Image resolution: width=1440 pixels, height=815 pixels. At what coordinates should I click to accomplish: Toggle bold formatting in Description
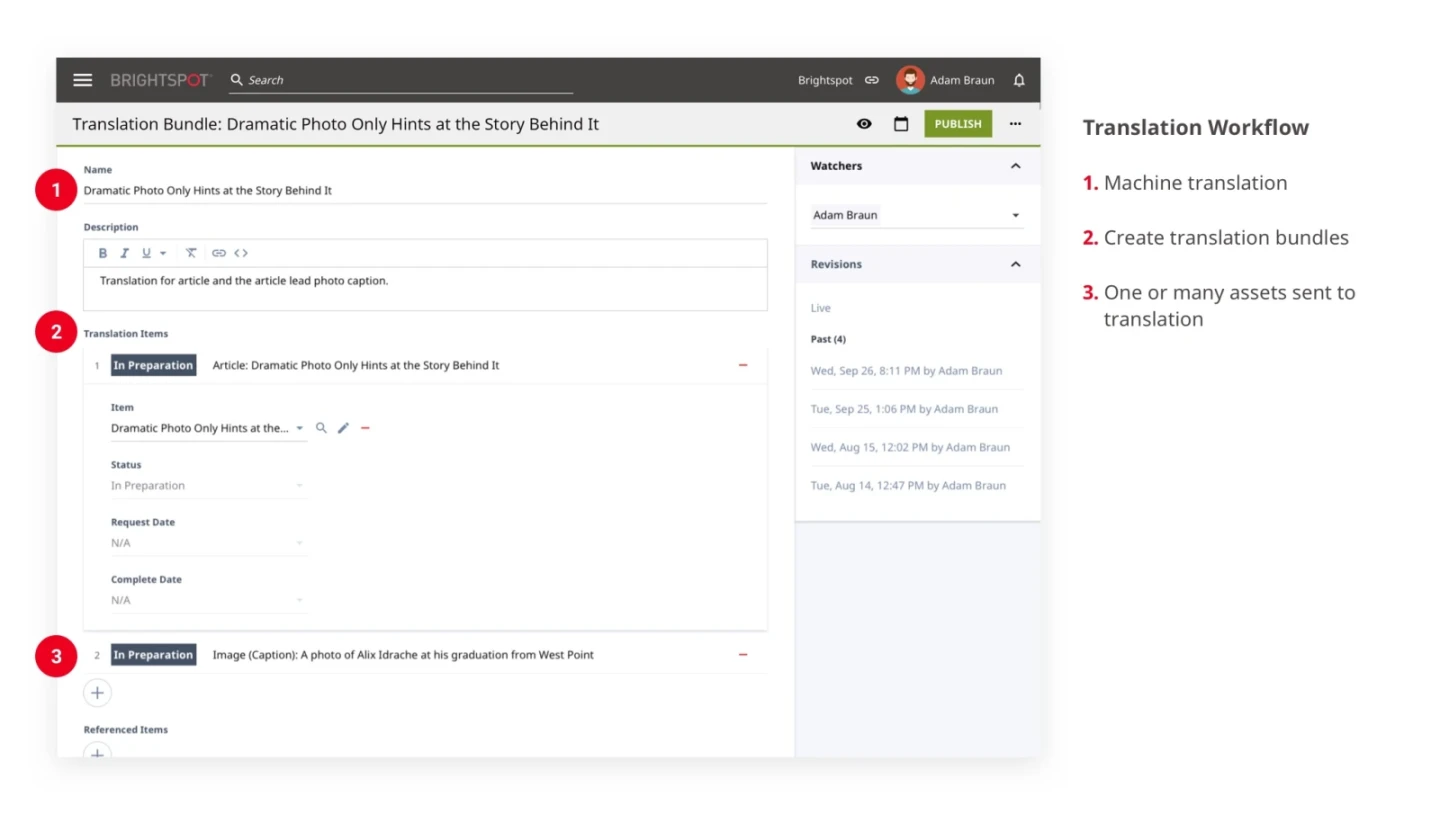[103, 253]
